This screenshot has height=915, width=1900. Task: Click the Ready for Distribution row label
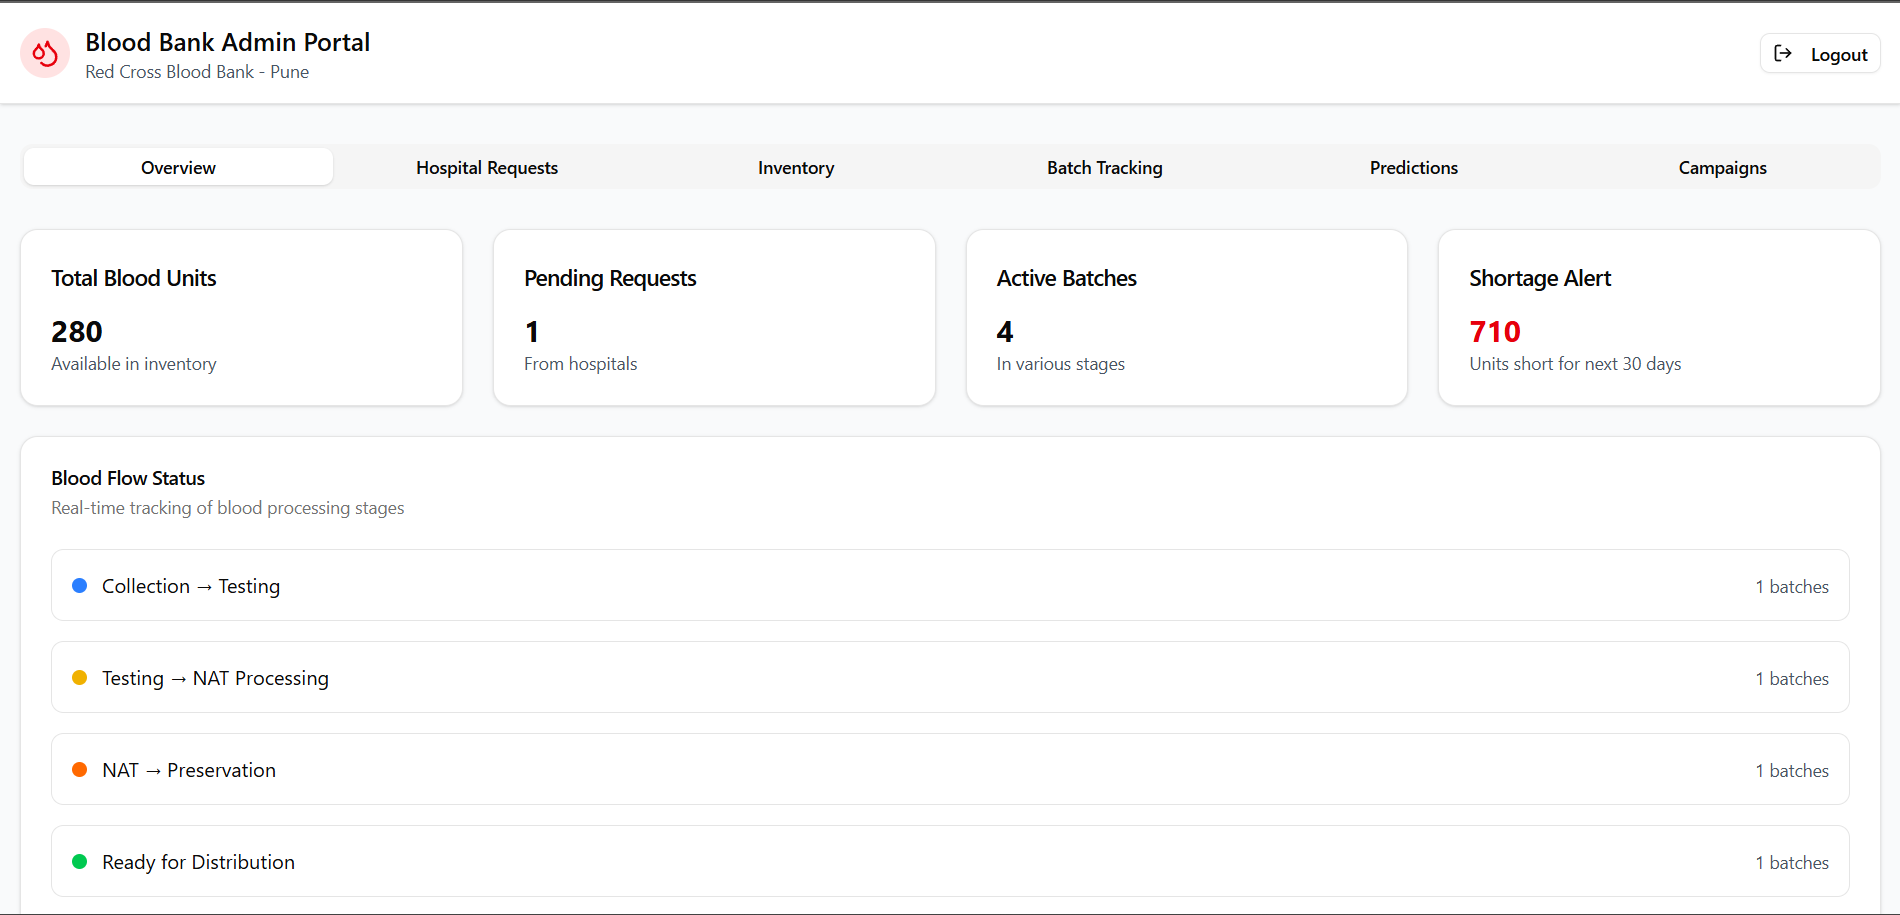click(198, 862)
